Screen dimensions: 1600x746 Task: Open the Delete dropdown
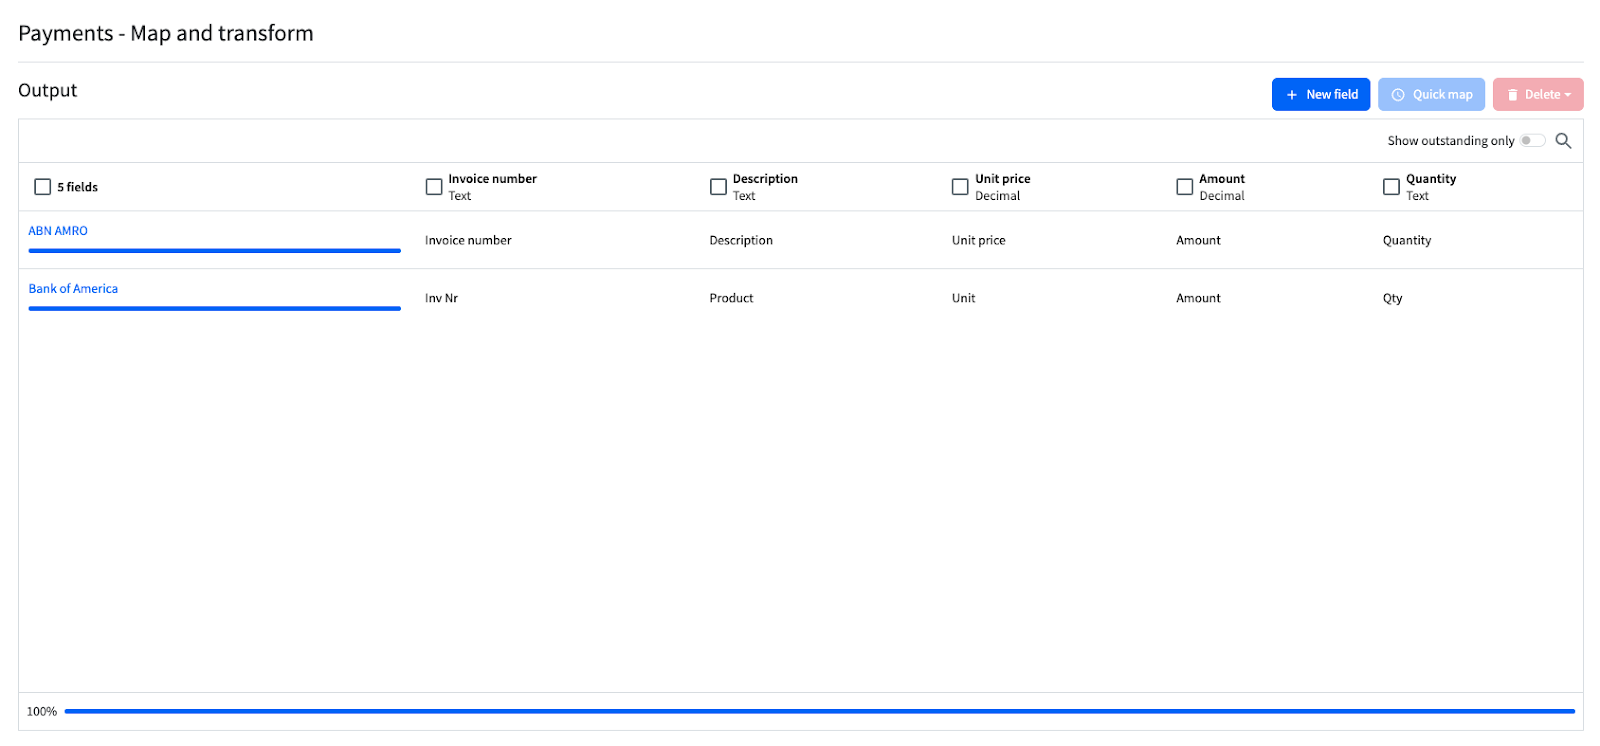click(1538, 94)
